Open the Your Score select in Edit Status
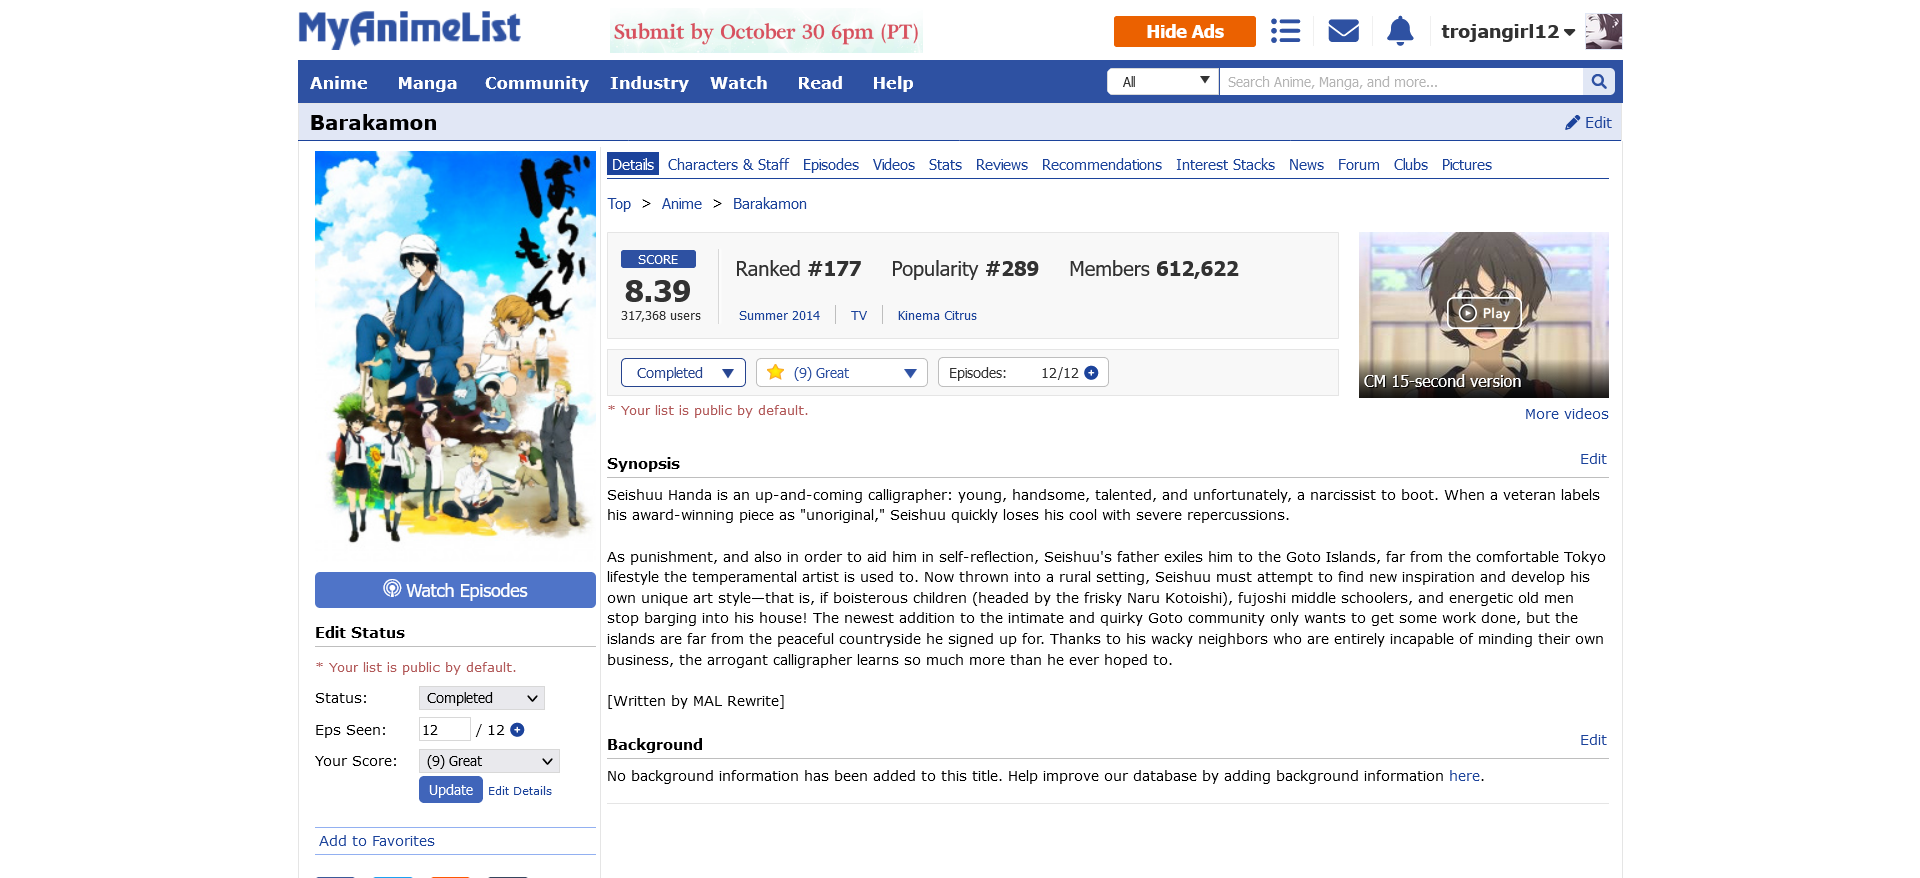Viewport: 1920px width, 878px height. tap(489, 761)
